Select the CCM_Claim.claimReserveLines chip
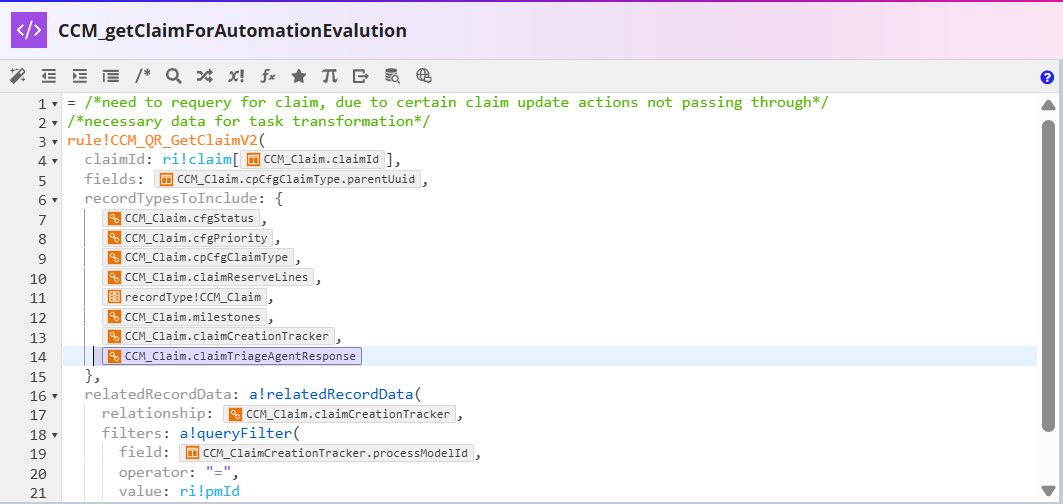 point(208,277)
